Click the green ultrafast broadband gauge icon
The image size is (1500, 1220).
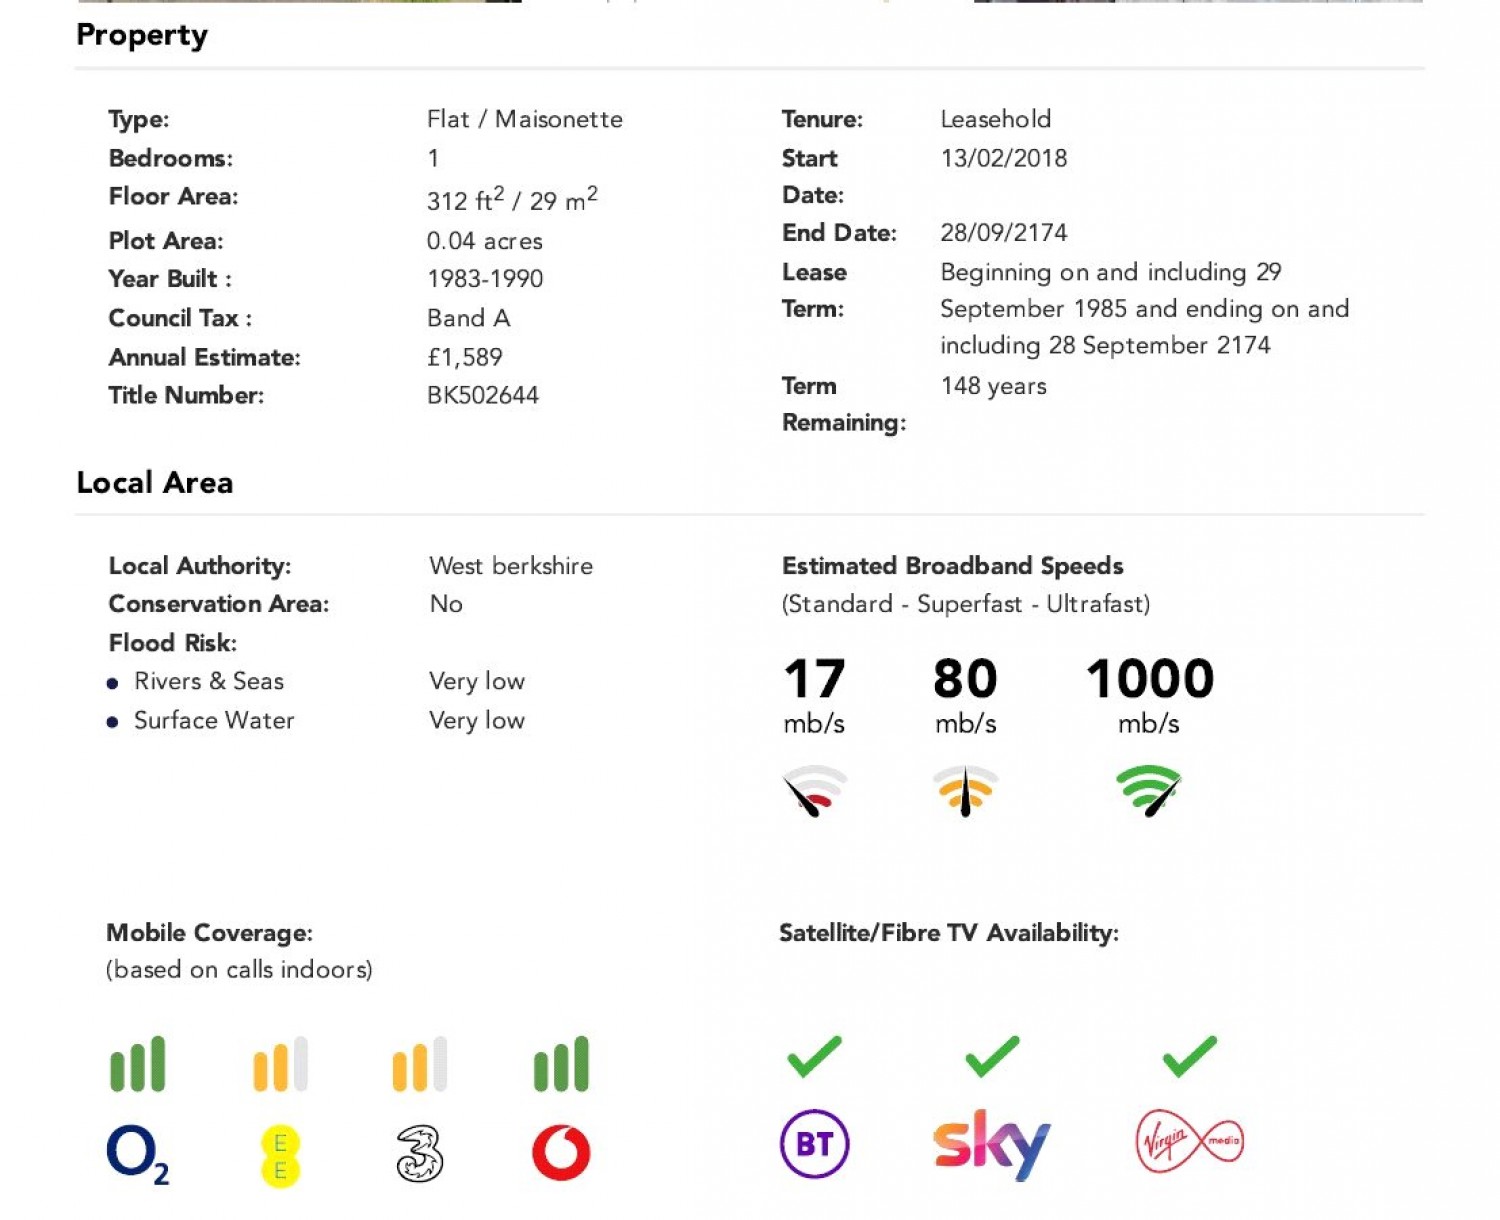pos(1149,791)
